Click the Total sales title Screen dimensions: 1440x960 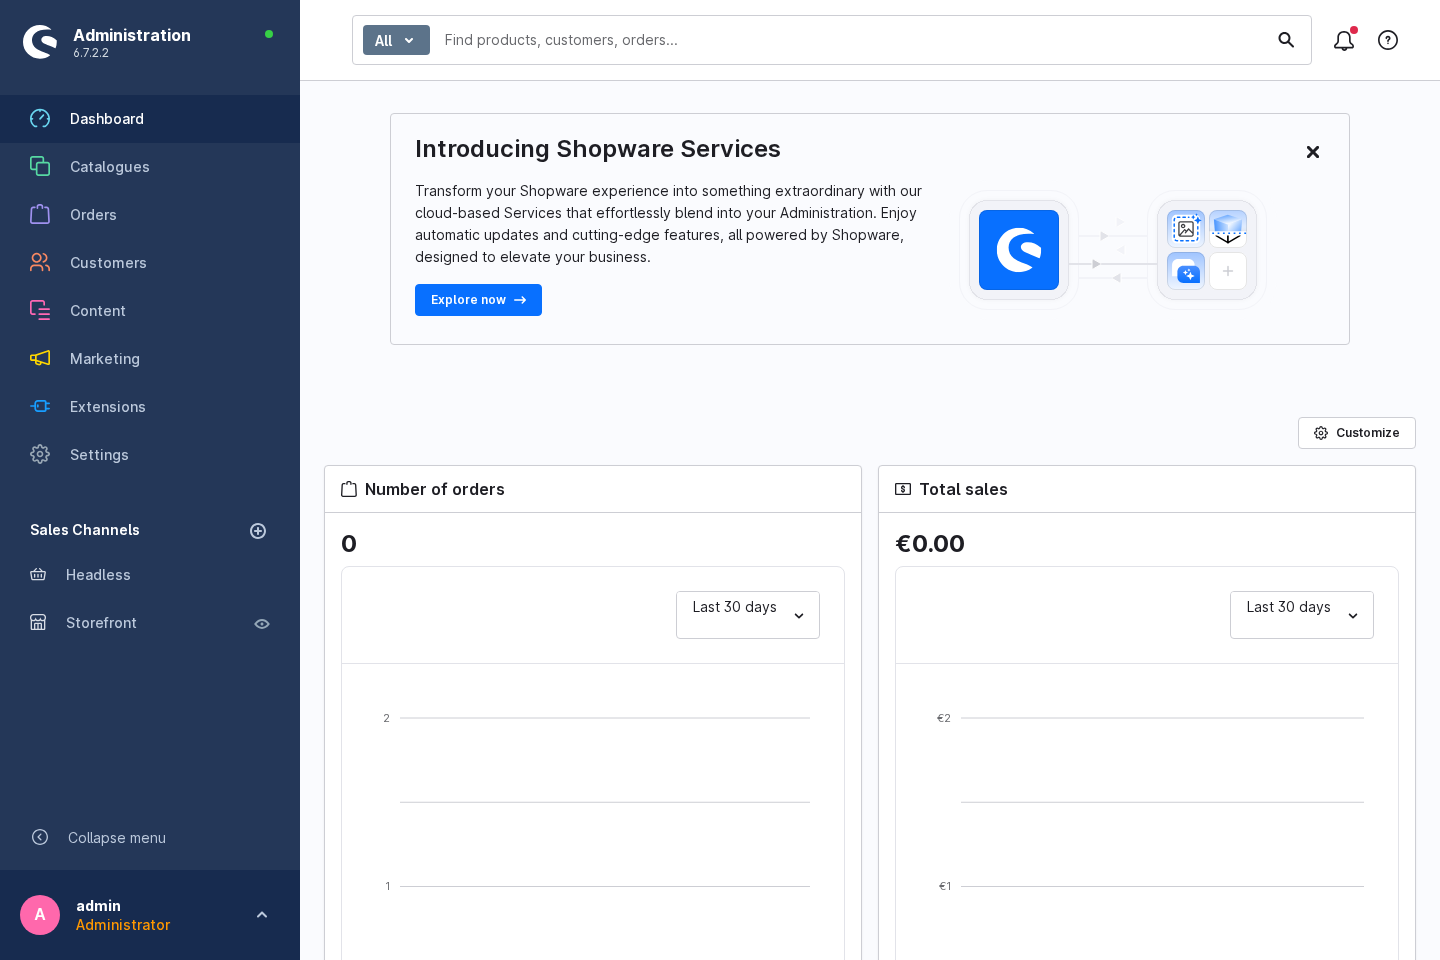[x=963, y=489]
